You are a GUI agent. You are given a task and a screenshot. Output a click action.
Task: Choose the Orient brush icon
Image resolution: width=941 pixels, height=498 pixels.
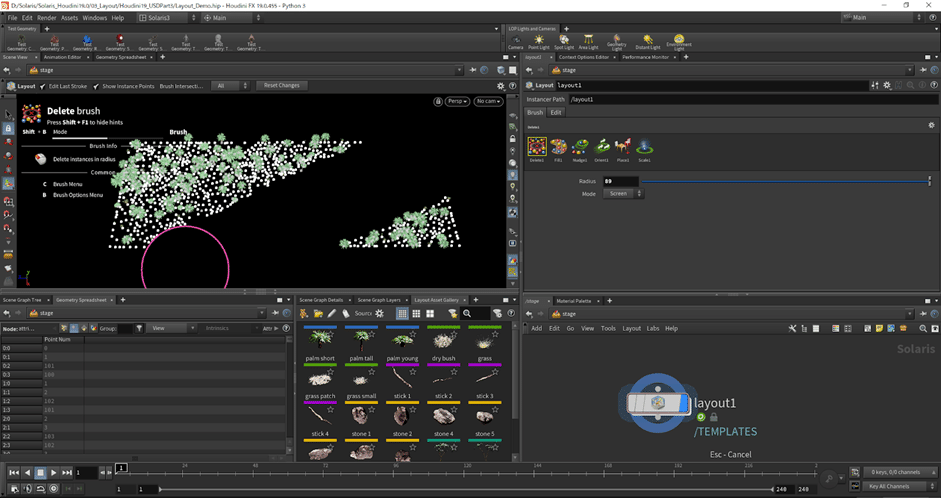(x=601, y=147)
